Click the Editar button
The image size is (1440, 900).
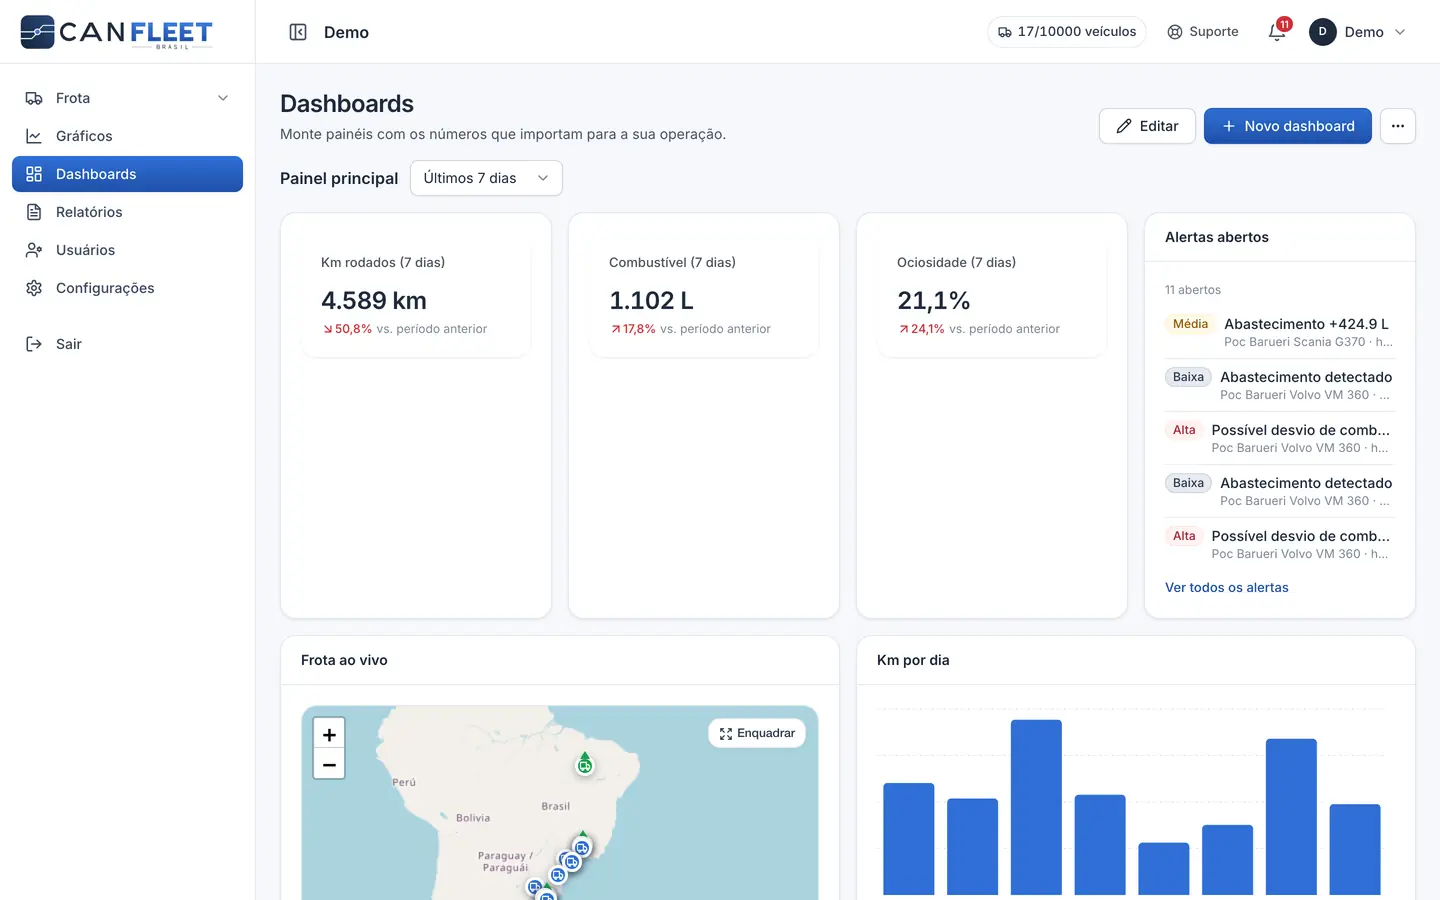(1147, 126)
